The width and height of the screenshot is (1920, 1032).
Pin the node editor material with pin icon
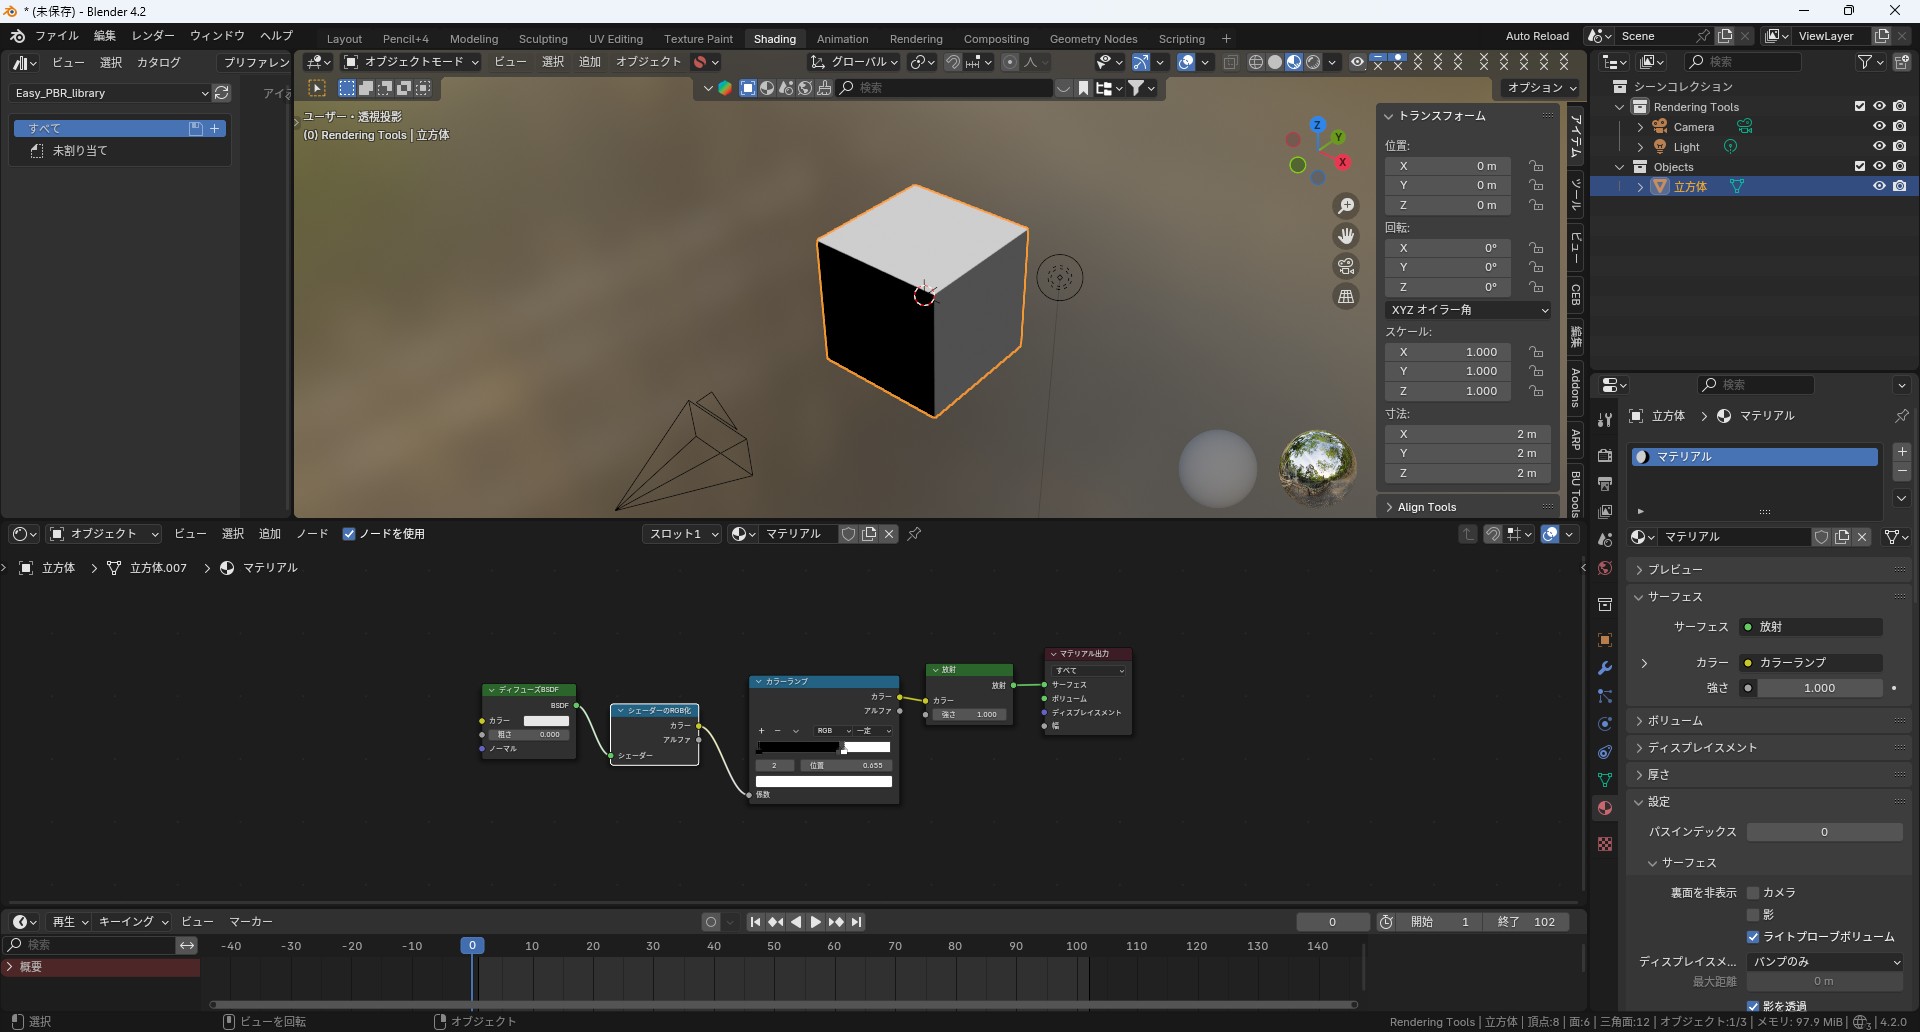pos(914,534)
